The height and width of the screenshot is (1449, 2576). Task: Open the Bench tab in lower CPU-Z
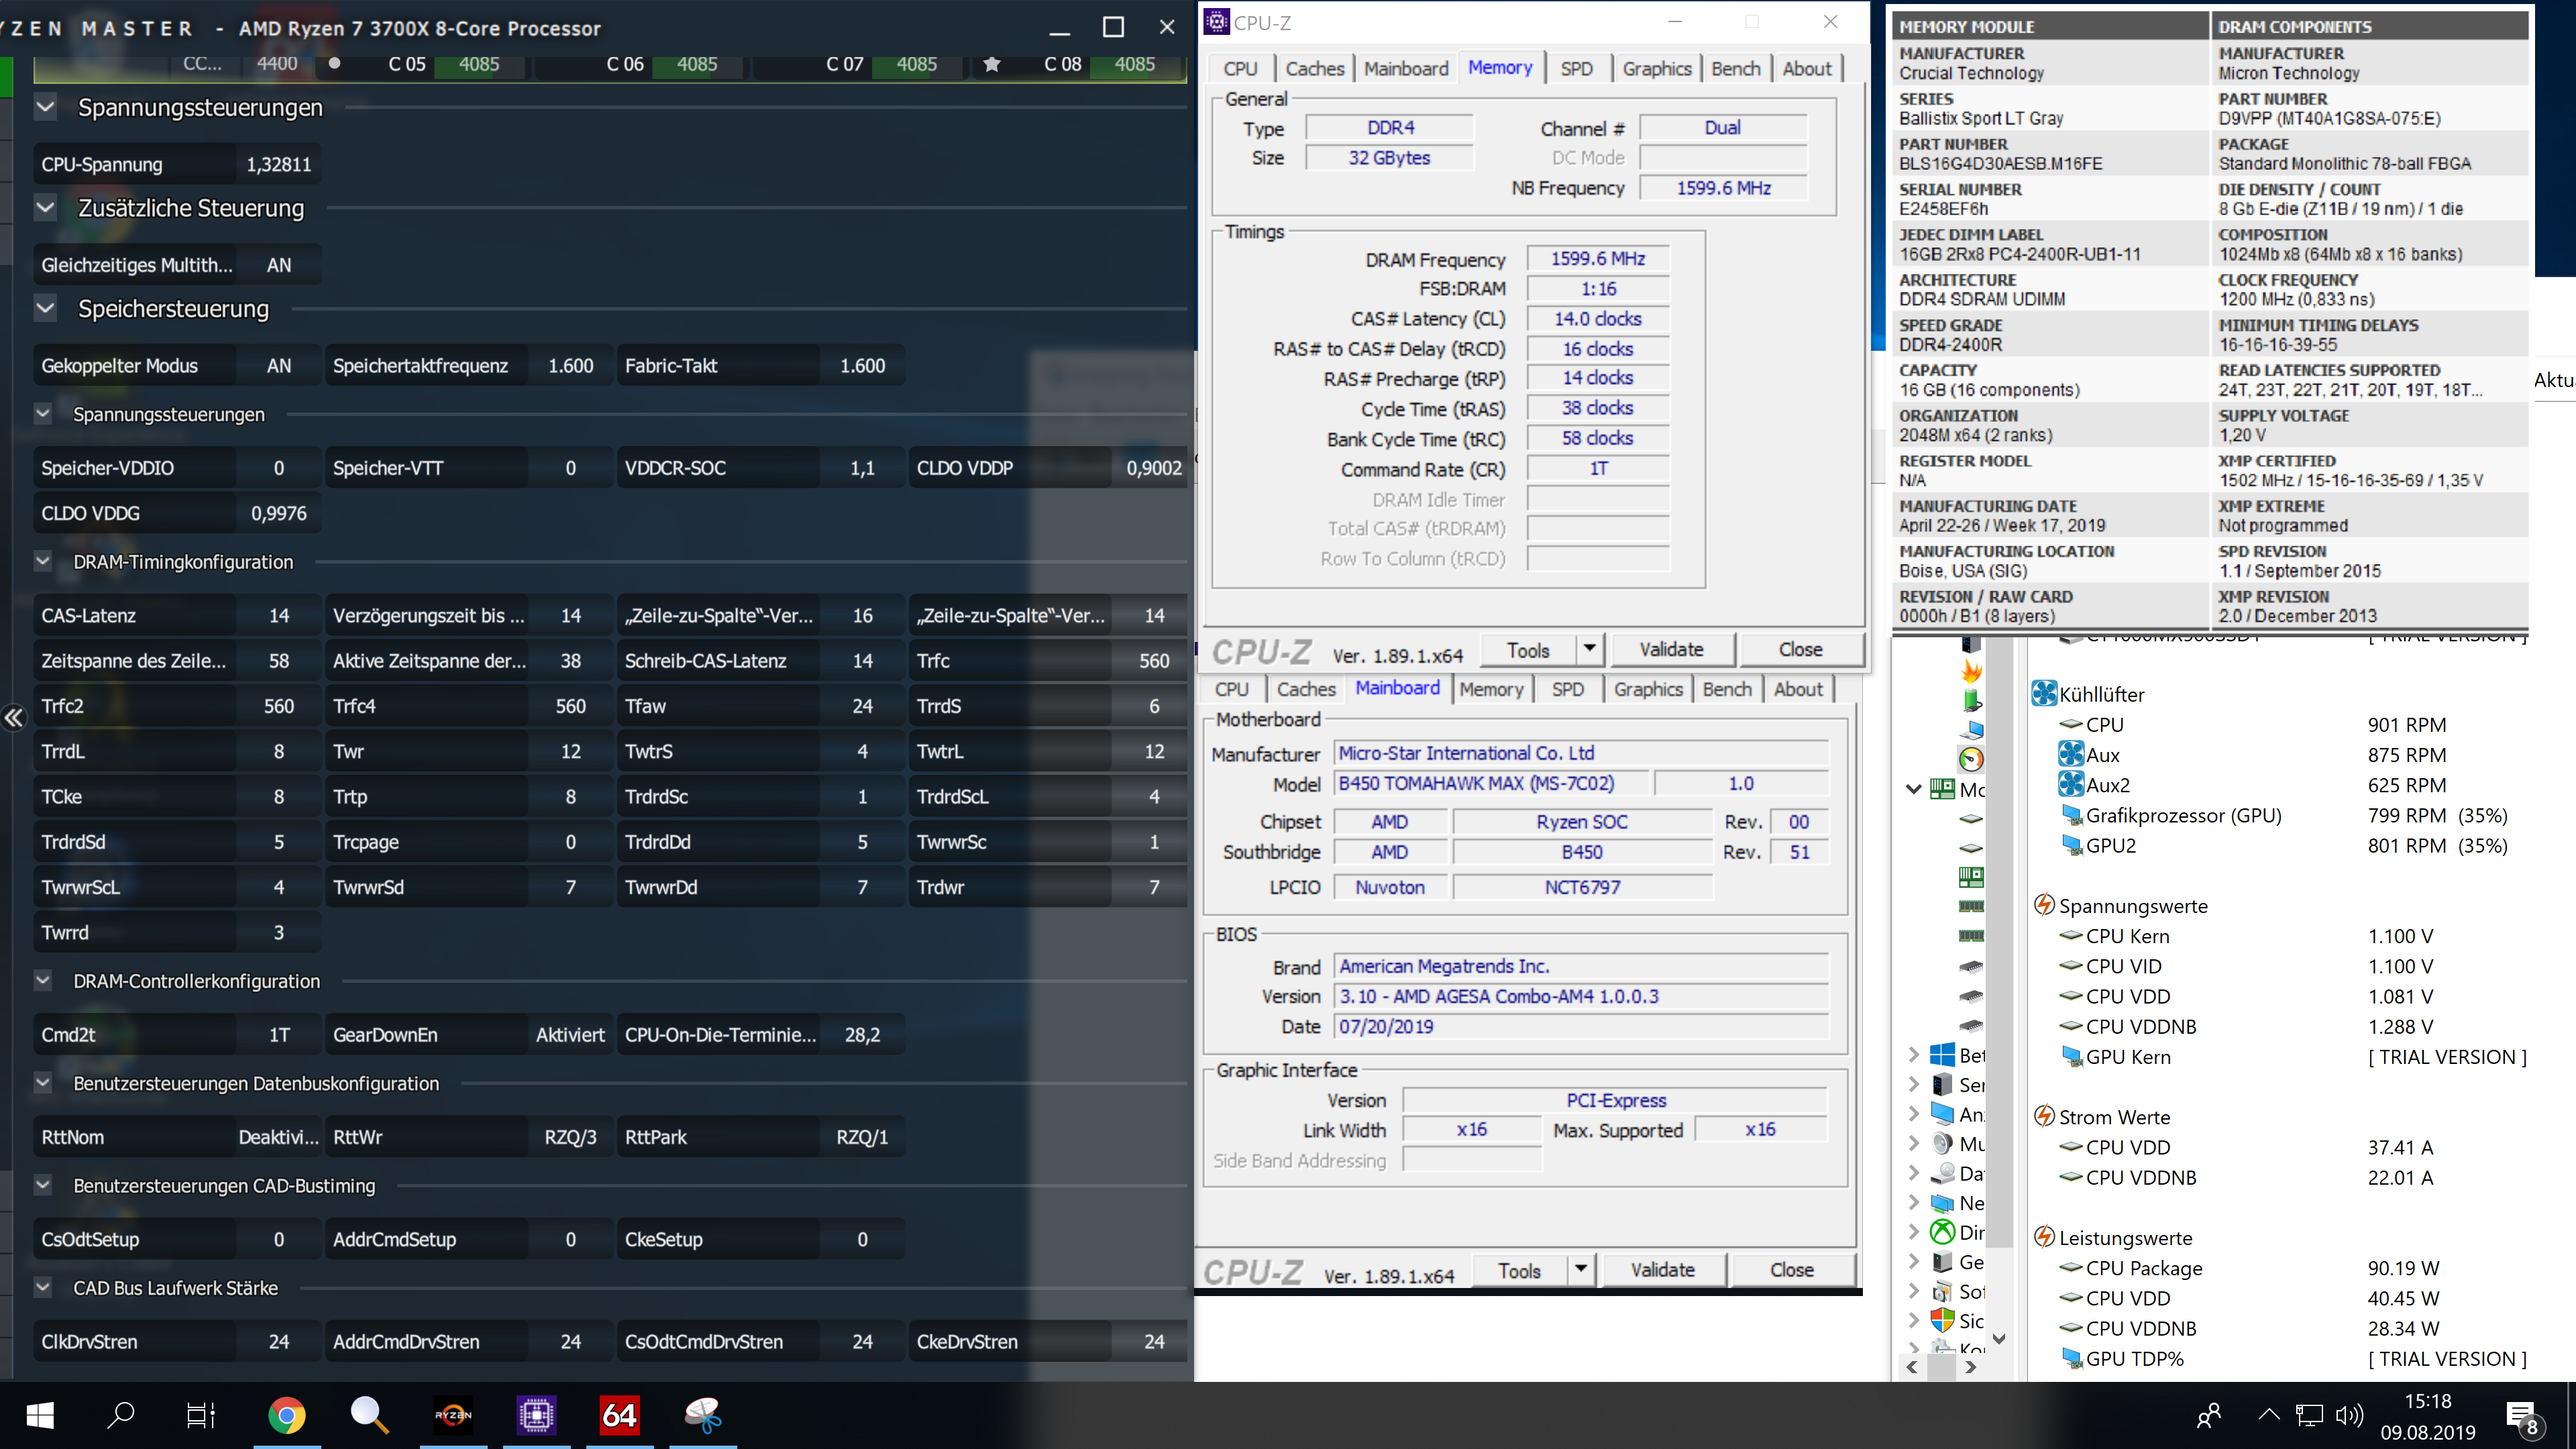(1726, 689)
